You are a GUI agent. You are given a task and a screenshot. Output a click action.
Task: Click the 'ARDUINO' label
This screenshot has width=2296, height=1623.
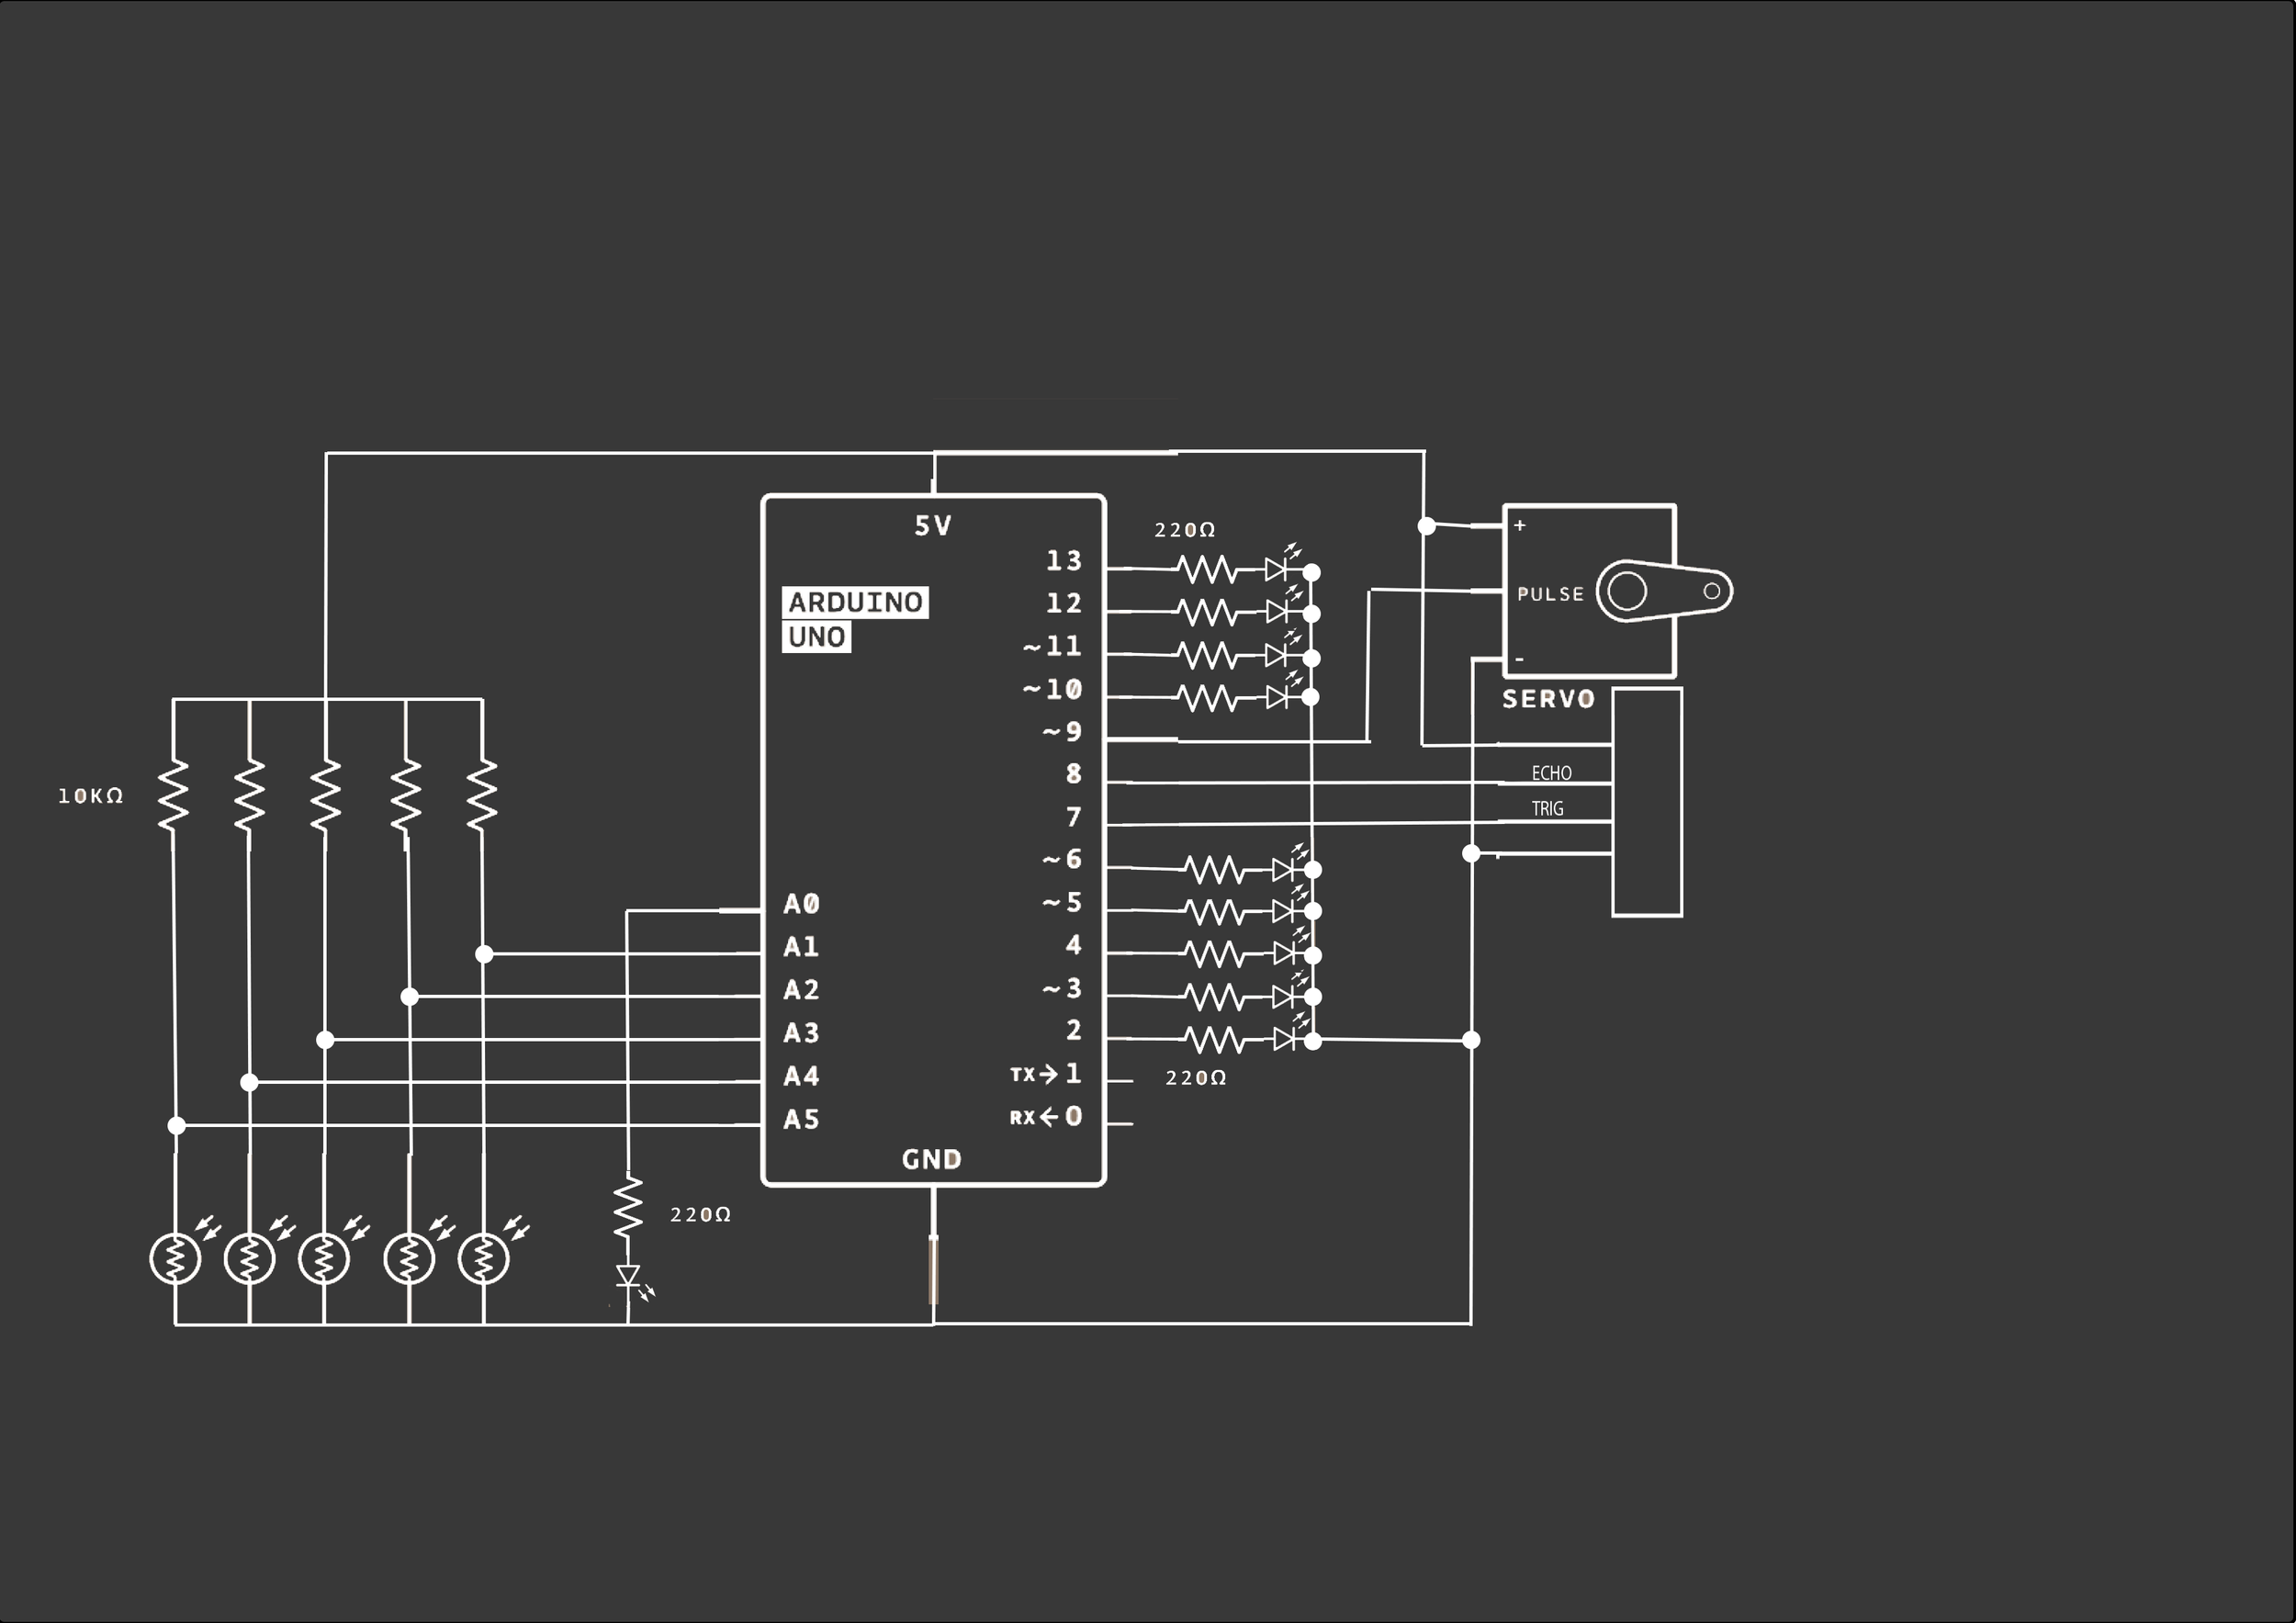click(x=855, y=602)
